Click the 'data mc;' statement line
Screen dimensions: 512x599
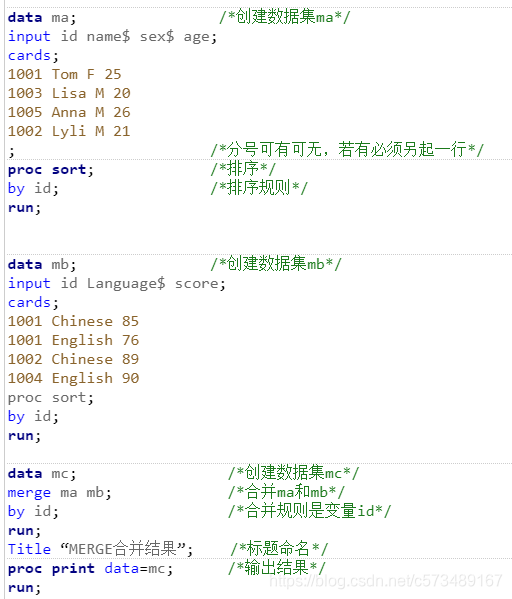pos(42,474)
